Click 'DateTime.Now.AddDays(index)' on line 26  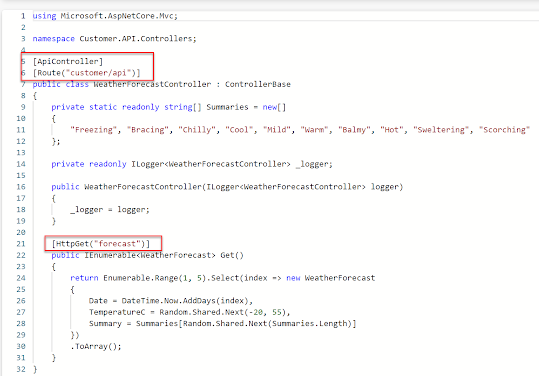[x=185, y=301]
